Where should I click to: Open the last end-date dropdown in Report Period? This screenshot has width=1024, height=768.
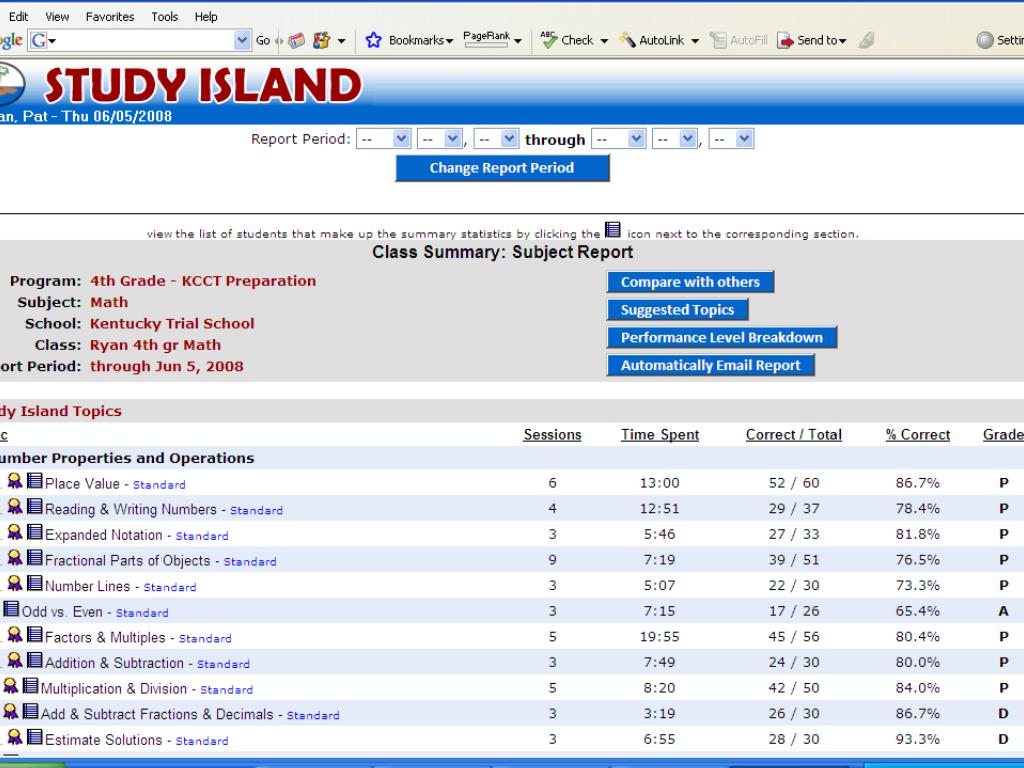point(731,139)
